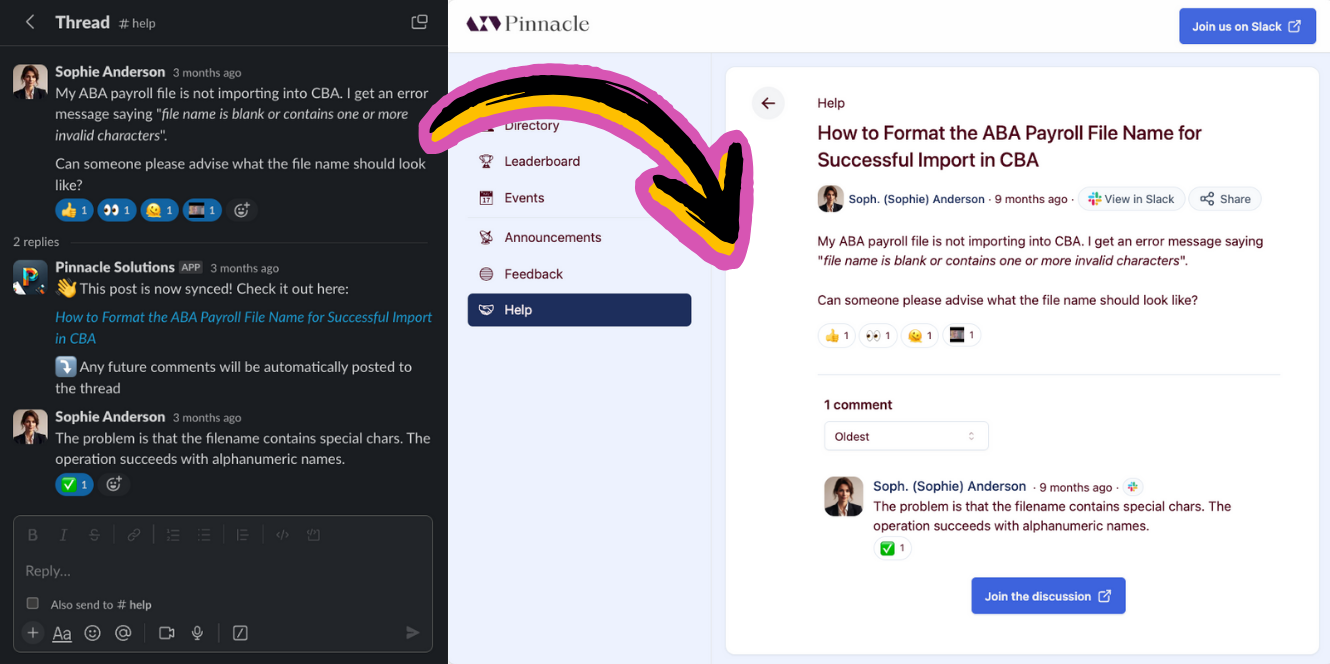Click the Help breadcrumb above post title
This screenshot has width=1330, height=664.
click(x=831, y=103)
